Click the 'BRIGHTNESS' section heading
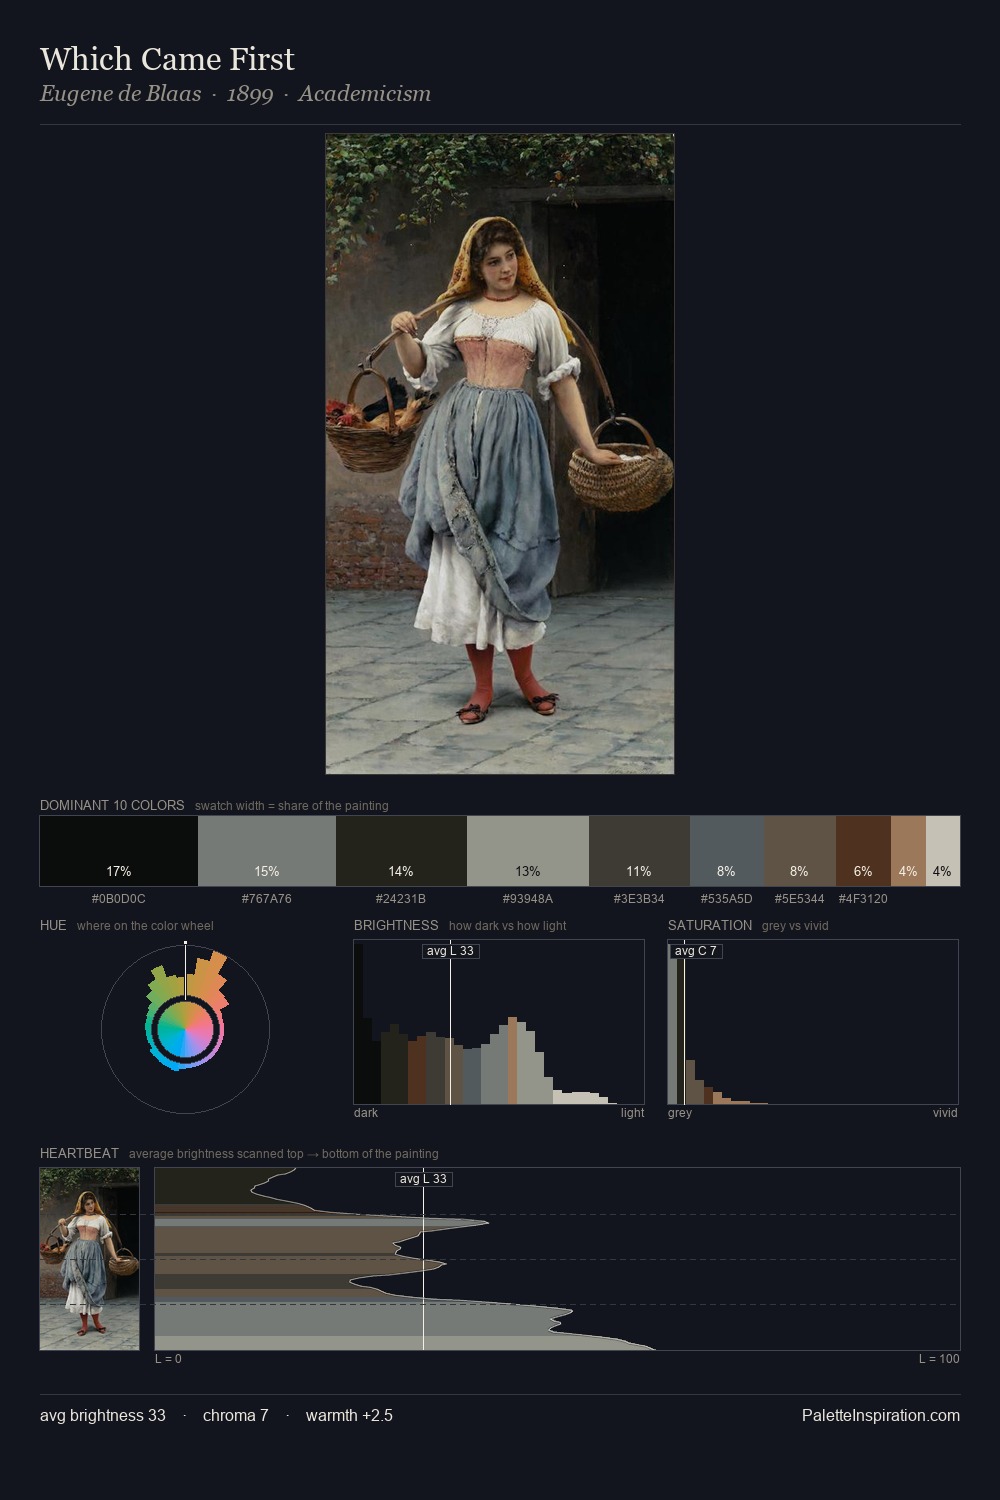 coord(396,925)
